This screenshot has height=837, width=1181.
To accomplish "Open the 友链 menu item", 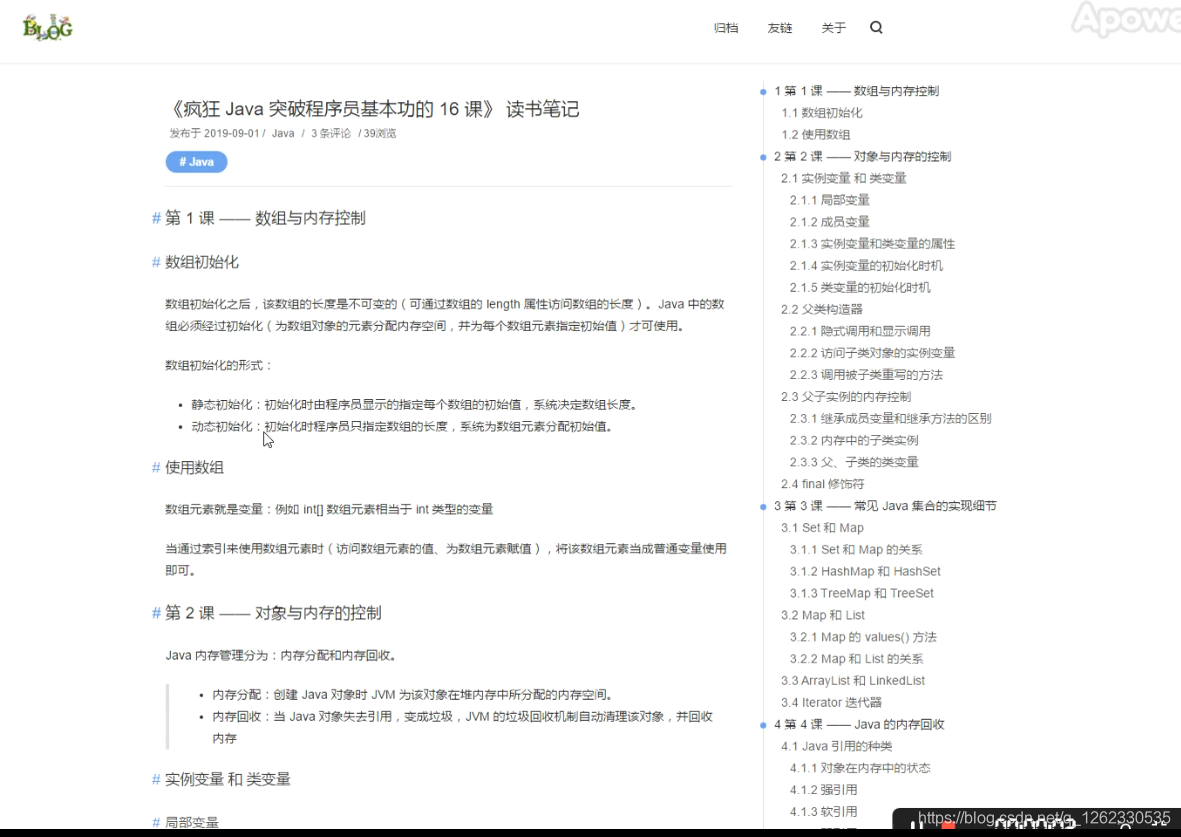I will pos(780,28).
